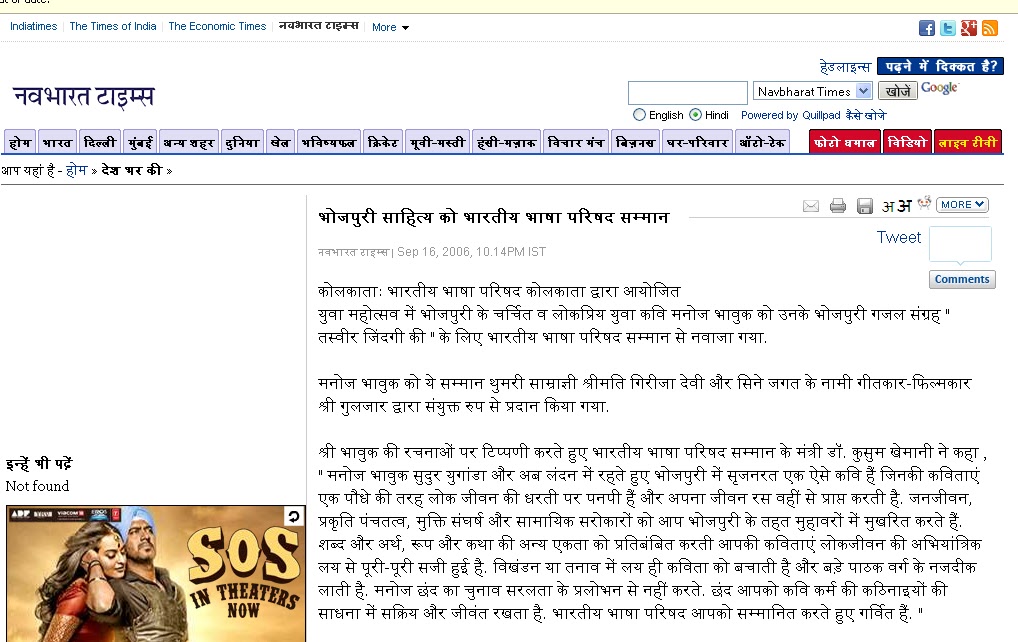Select the Hindi radio button

point(695,115)
